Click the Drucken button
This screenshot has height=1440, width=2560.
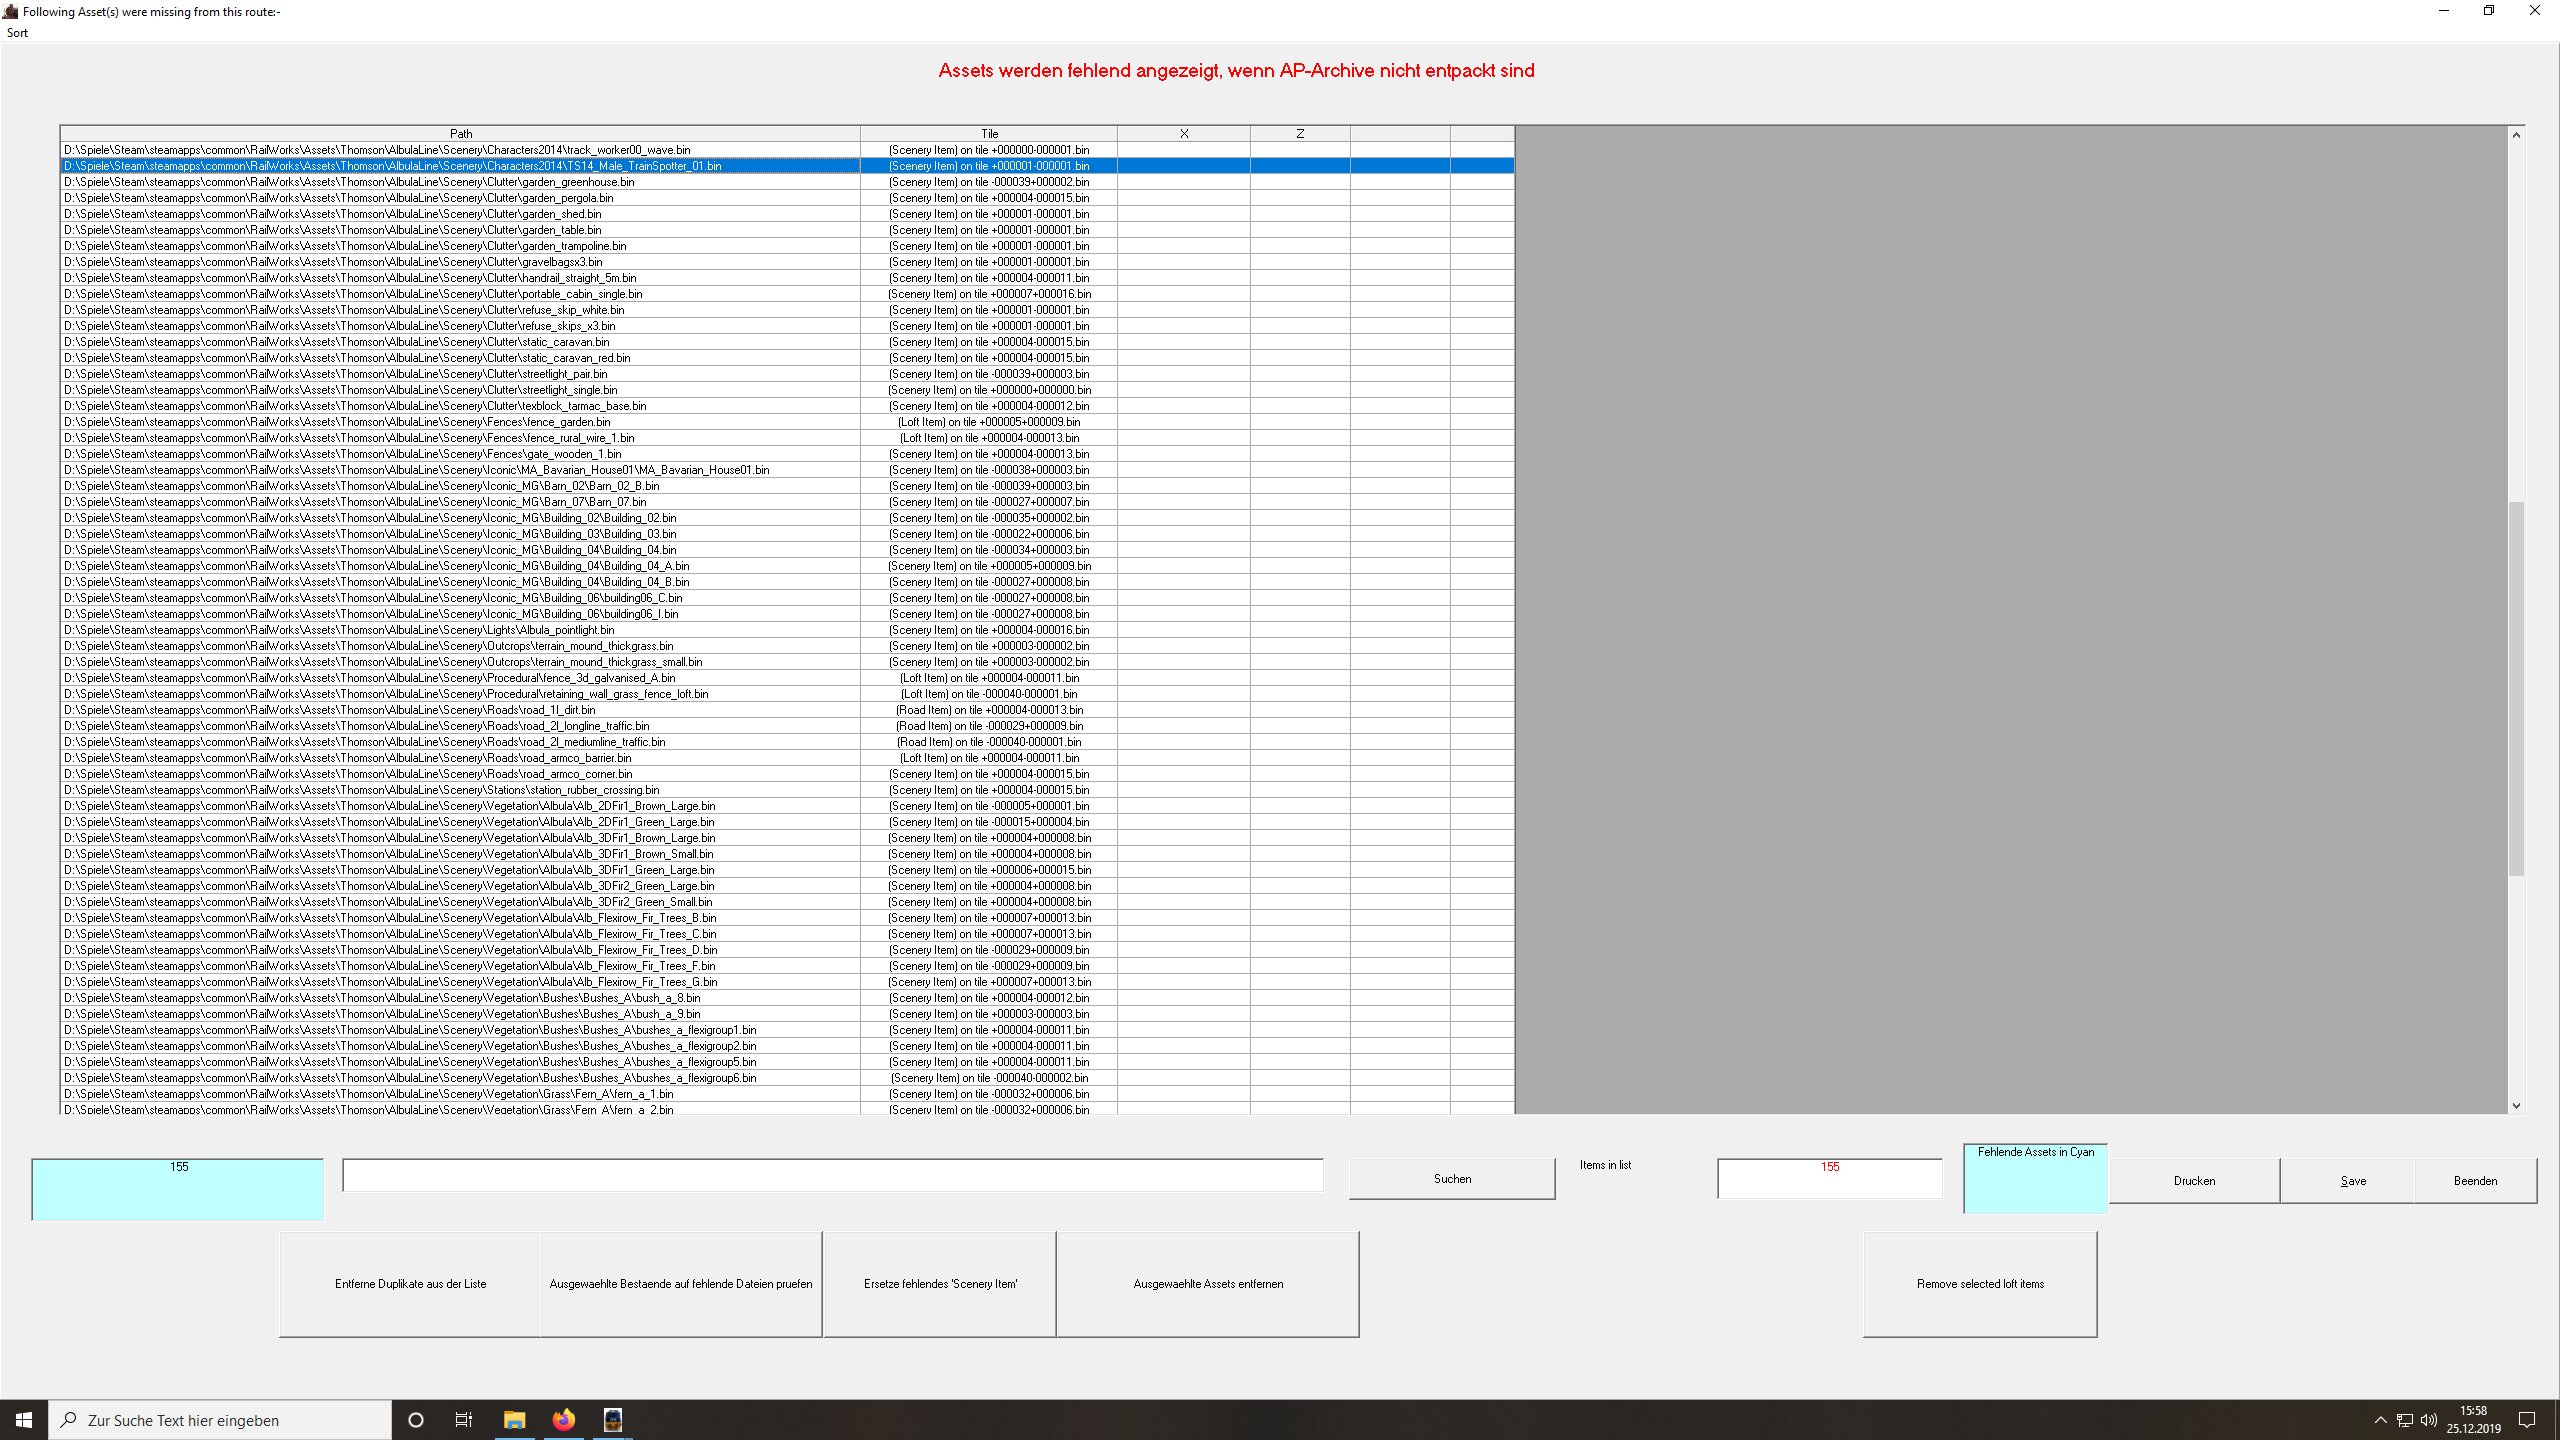tap(2194, 1181)
